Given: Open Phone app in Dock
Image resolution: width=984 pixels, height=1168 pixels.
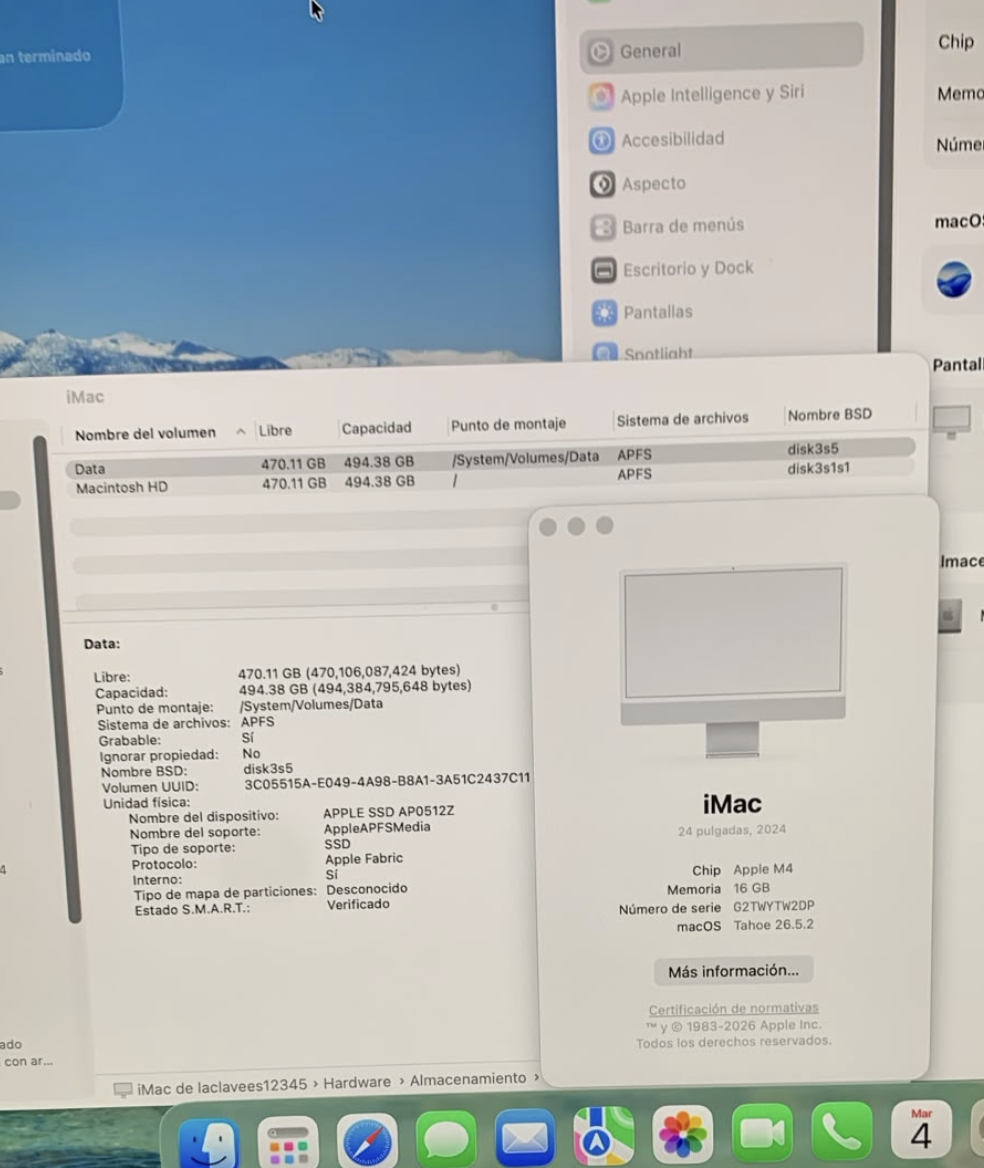Looking at the screenshot, I should pos(841,1132).
